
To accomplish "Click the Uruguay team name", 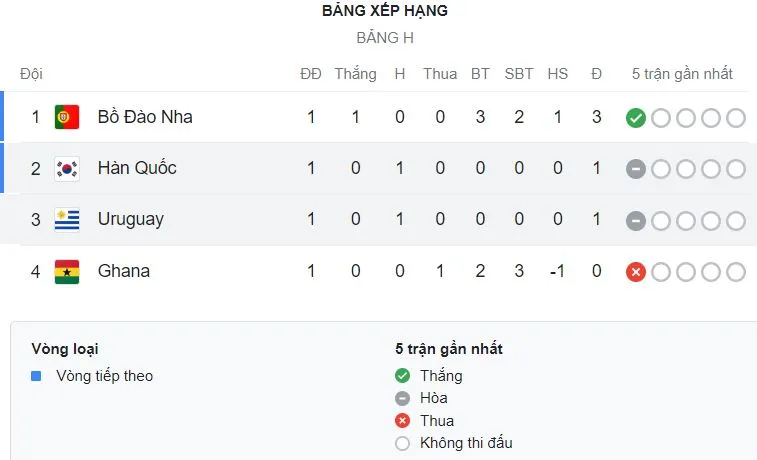I will click(131, 219).
